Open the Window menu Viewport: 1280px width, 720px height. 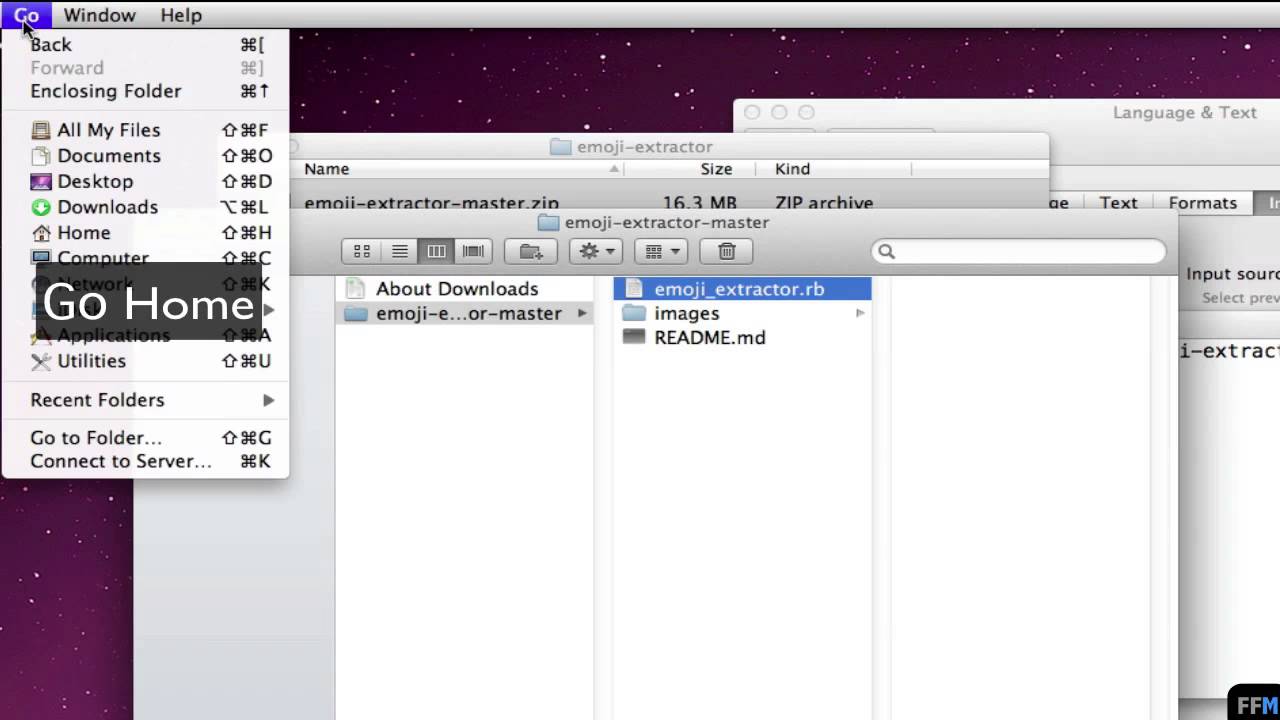[99, 15]
